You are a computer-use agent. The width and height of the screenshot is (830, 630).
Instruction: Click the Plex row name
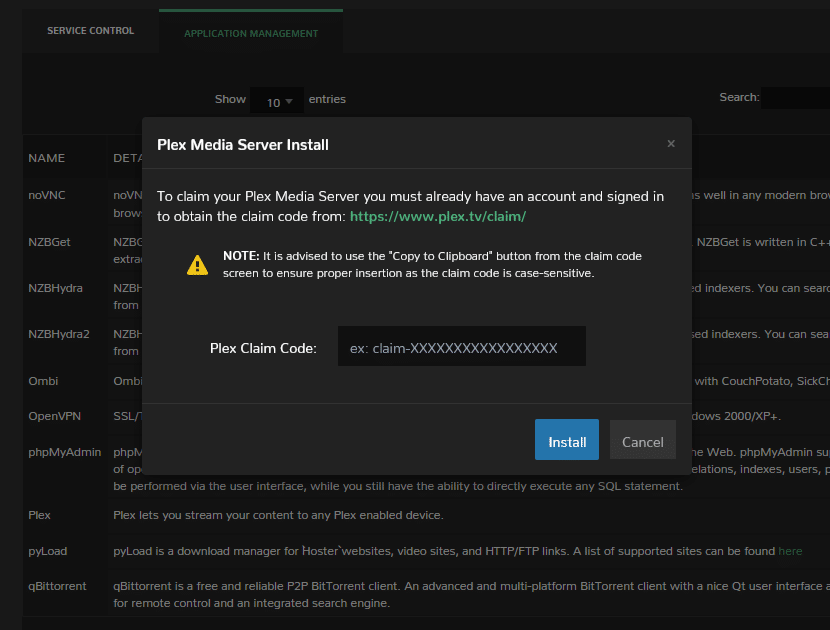tap(39, 515)
